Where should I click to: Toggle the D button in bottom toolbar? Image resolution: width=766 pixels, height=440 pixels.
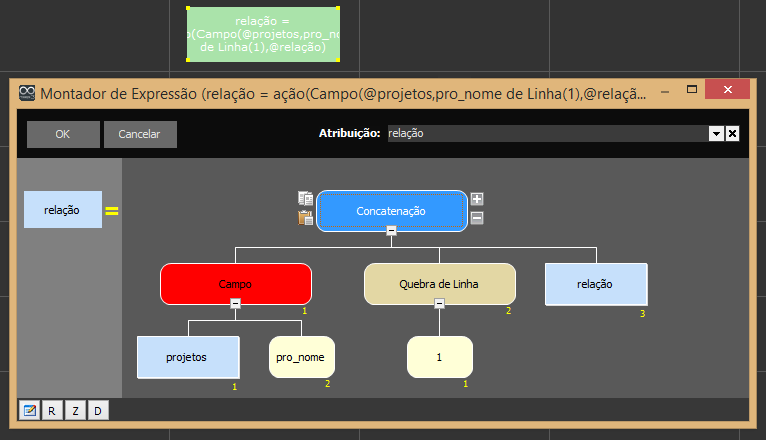click(98, 411)
